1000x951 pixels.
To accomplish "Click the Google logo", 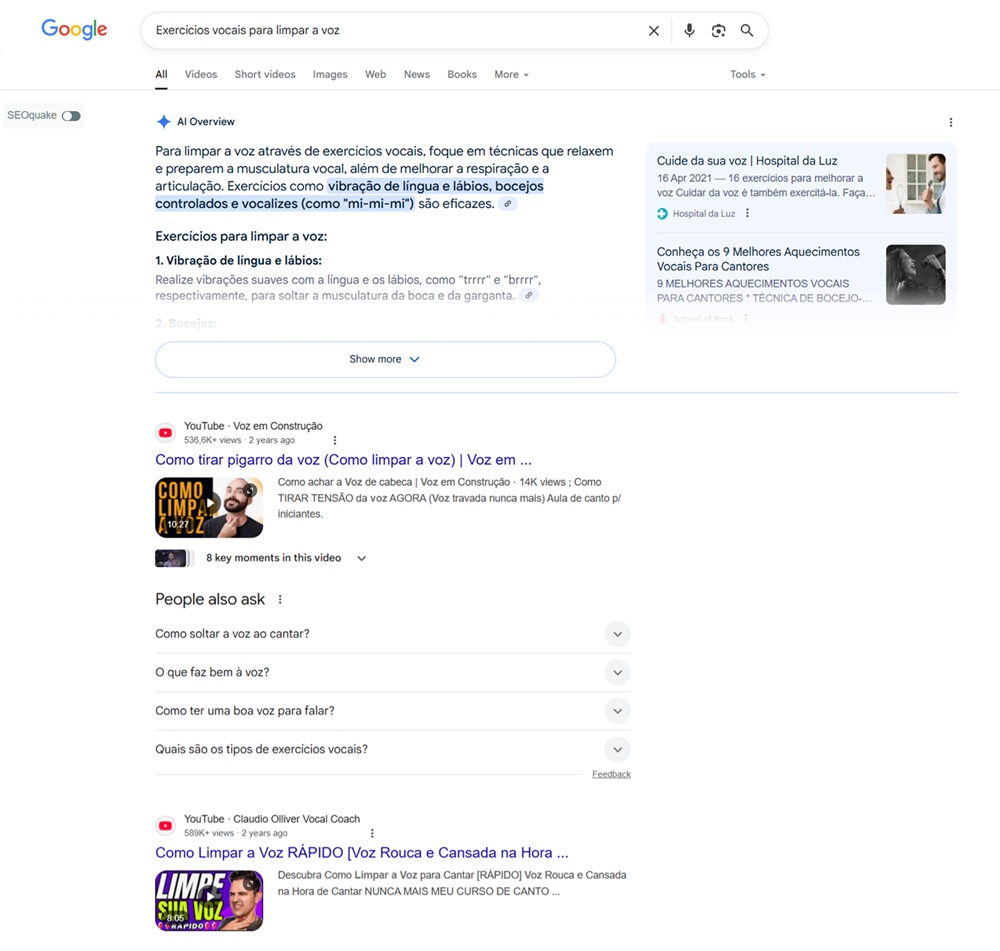I will point(74,30).
